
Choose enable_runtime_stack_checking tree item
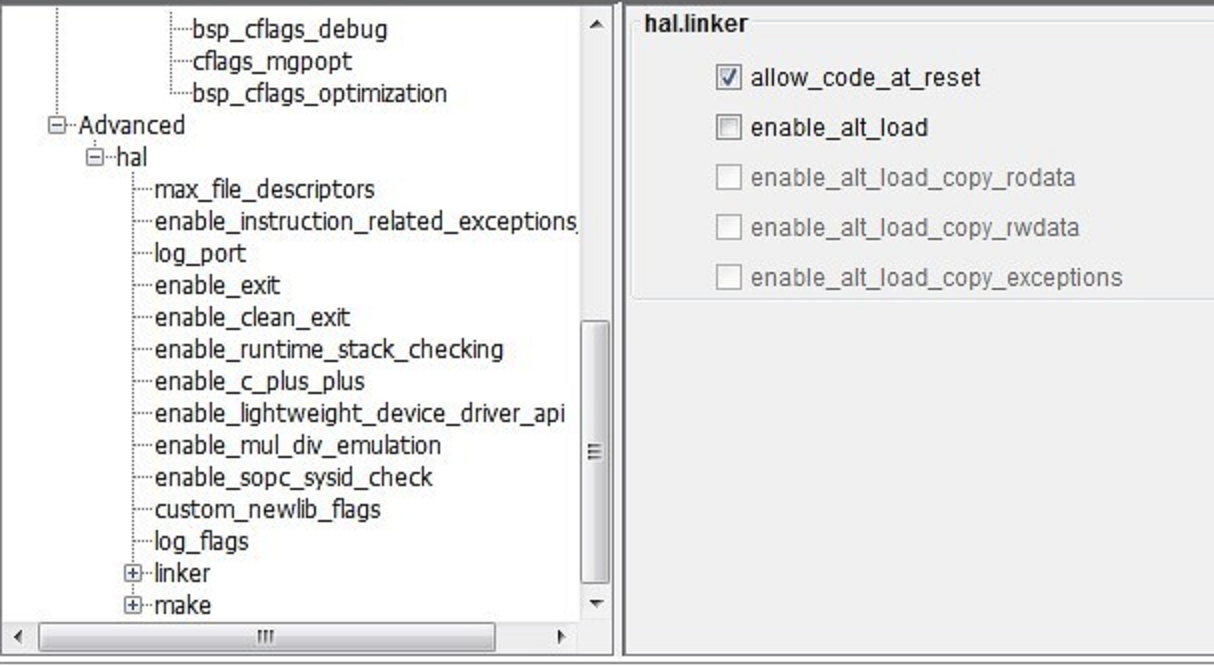tap(328, 350)
